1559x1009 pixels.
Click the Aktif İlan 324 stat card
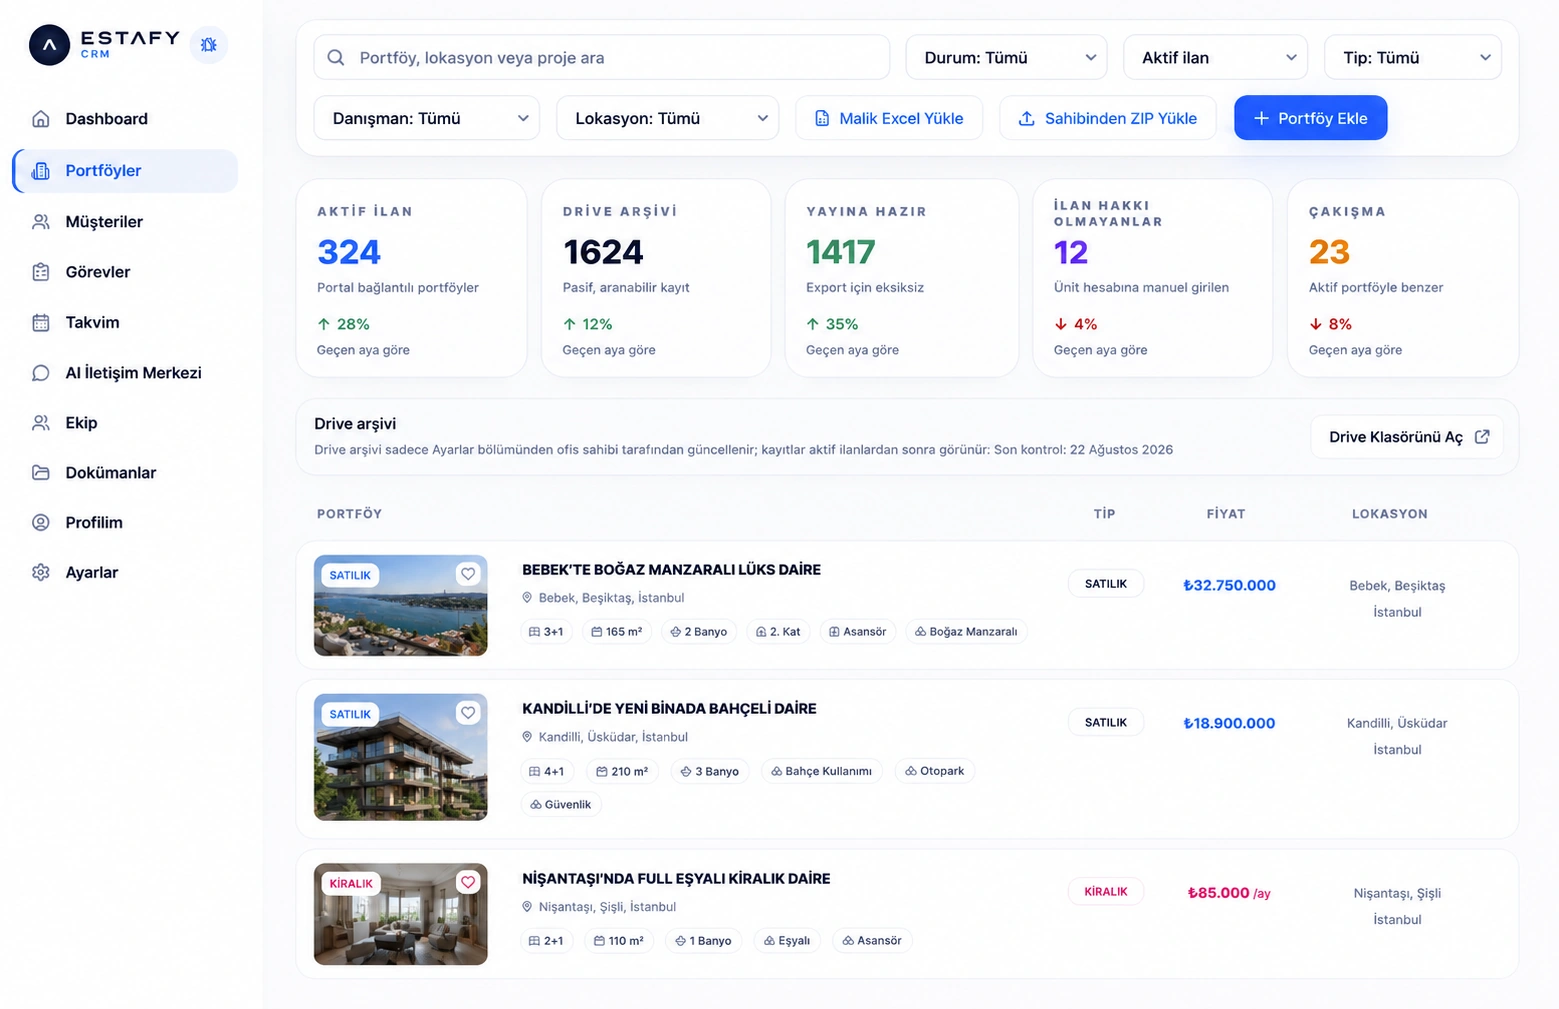tap(412, 278)
